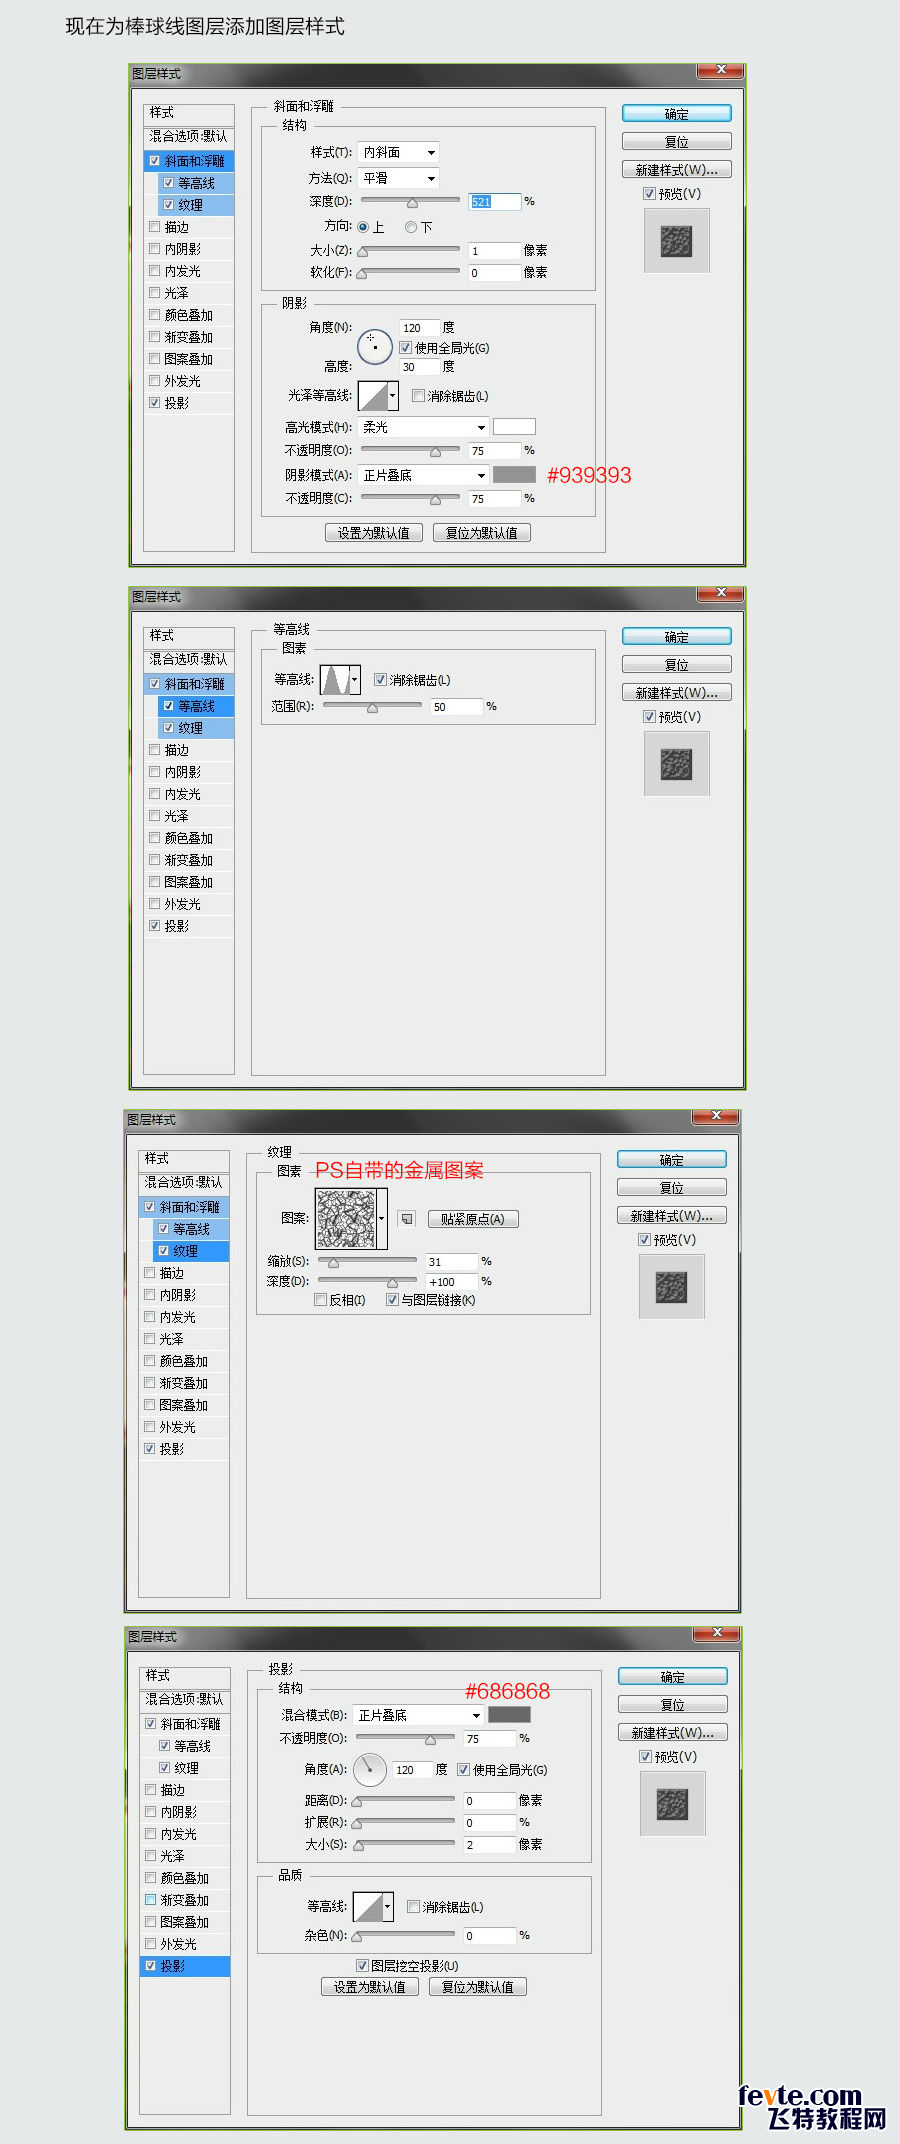Image resolution: width=900 pixels, height=2144 pixels.
Task: Click the 杂色 slider in the 投影 dialog
Action: click(x=405, y=1936)
